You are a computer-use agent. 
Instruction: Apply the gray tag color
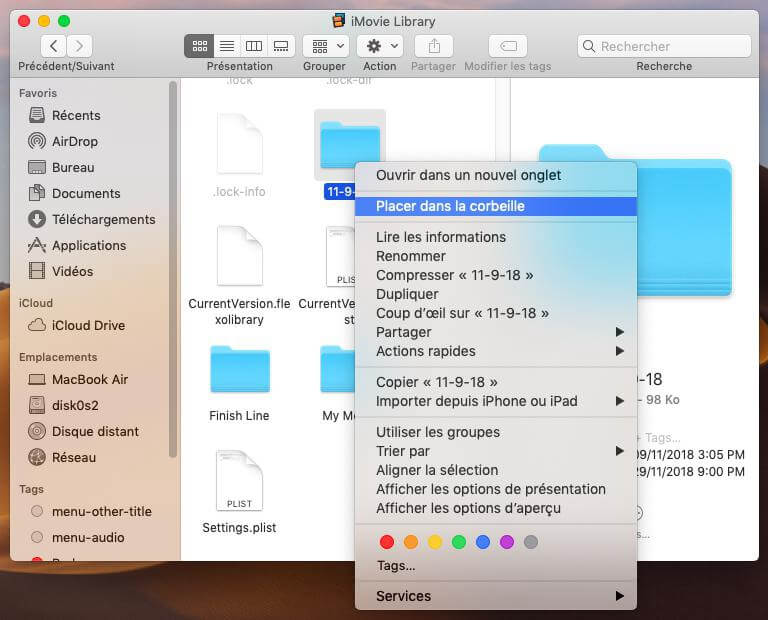coord(531,542)
